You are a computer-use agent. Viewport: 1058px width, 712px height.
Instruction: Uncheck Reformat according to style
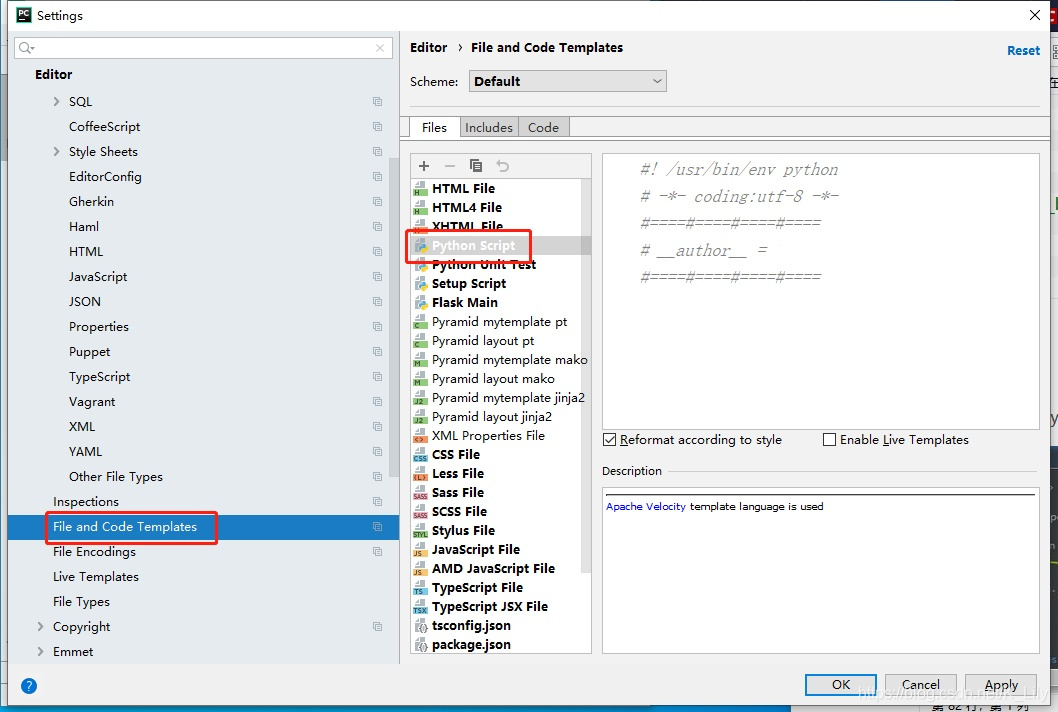(610, 440)
